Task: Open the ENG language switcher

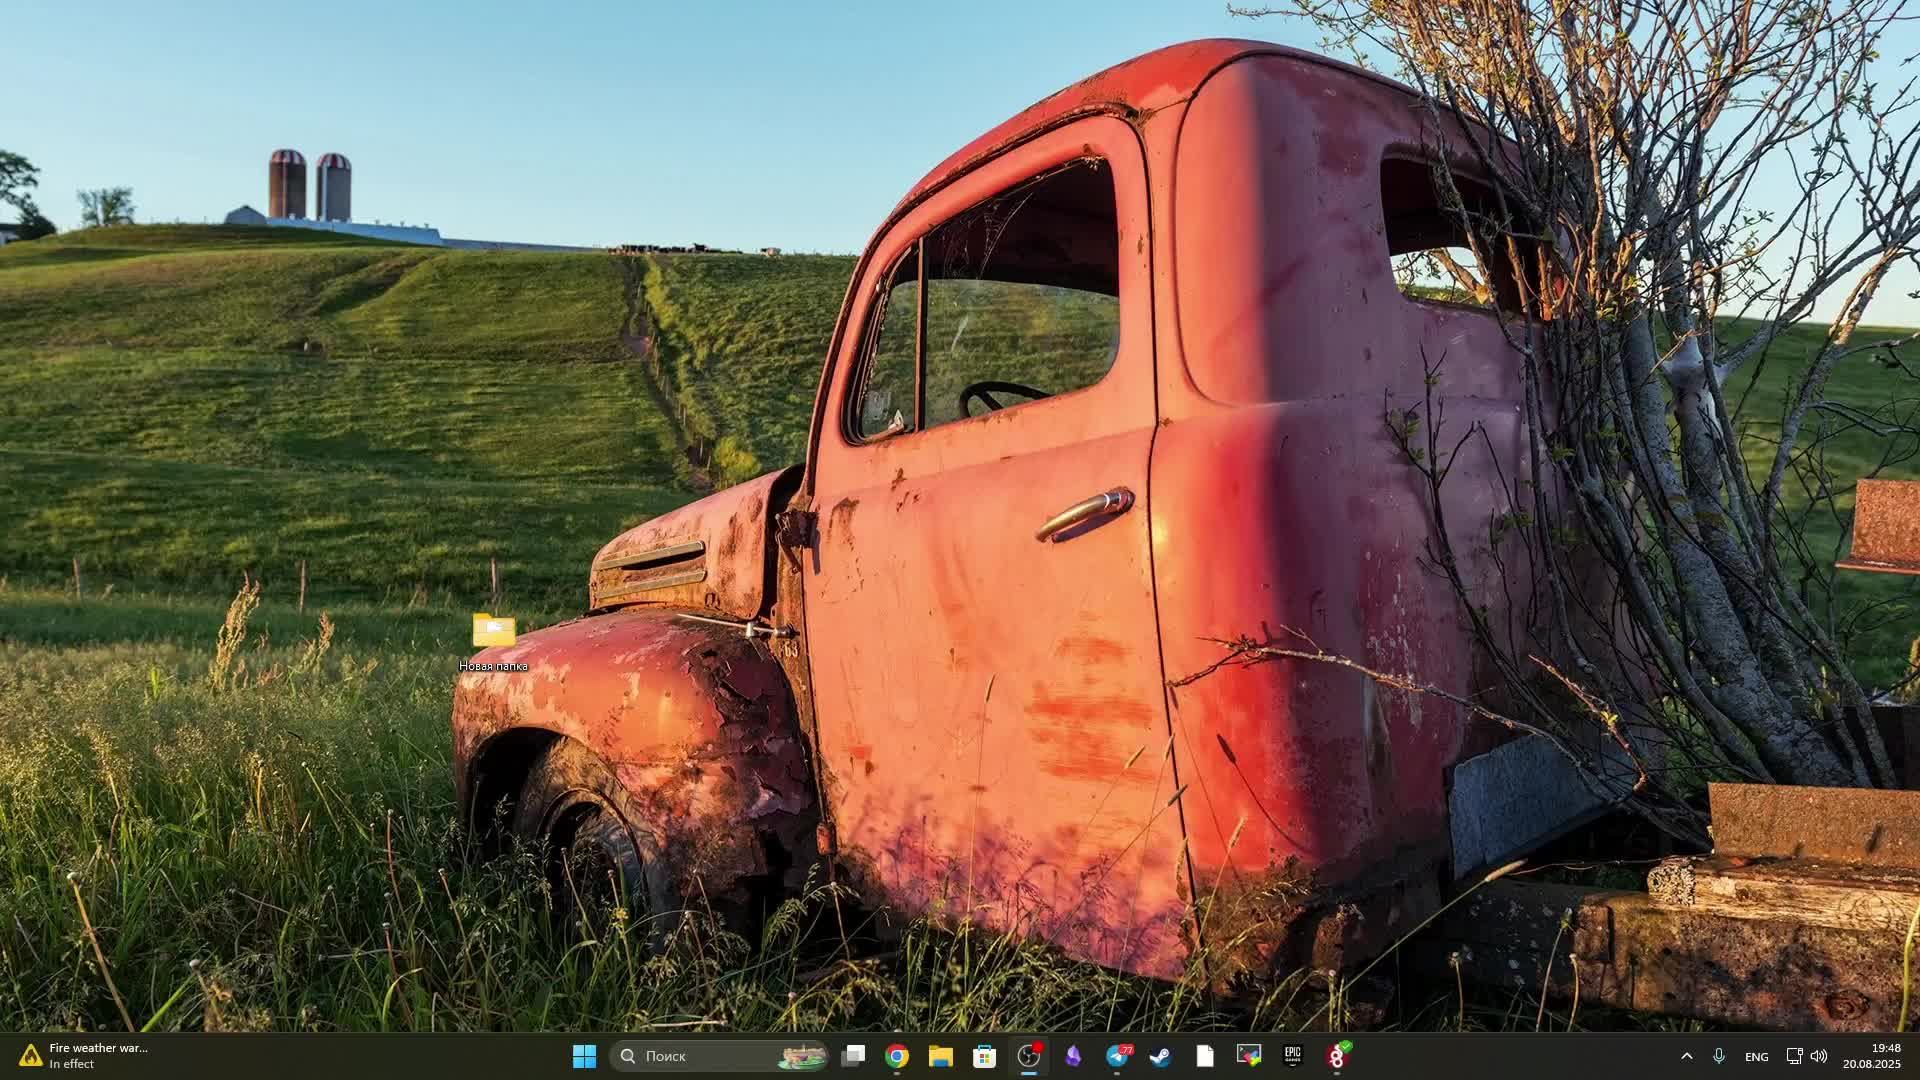Action: 1756,1056
